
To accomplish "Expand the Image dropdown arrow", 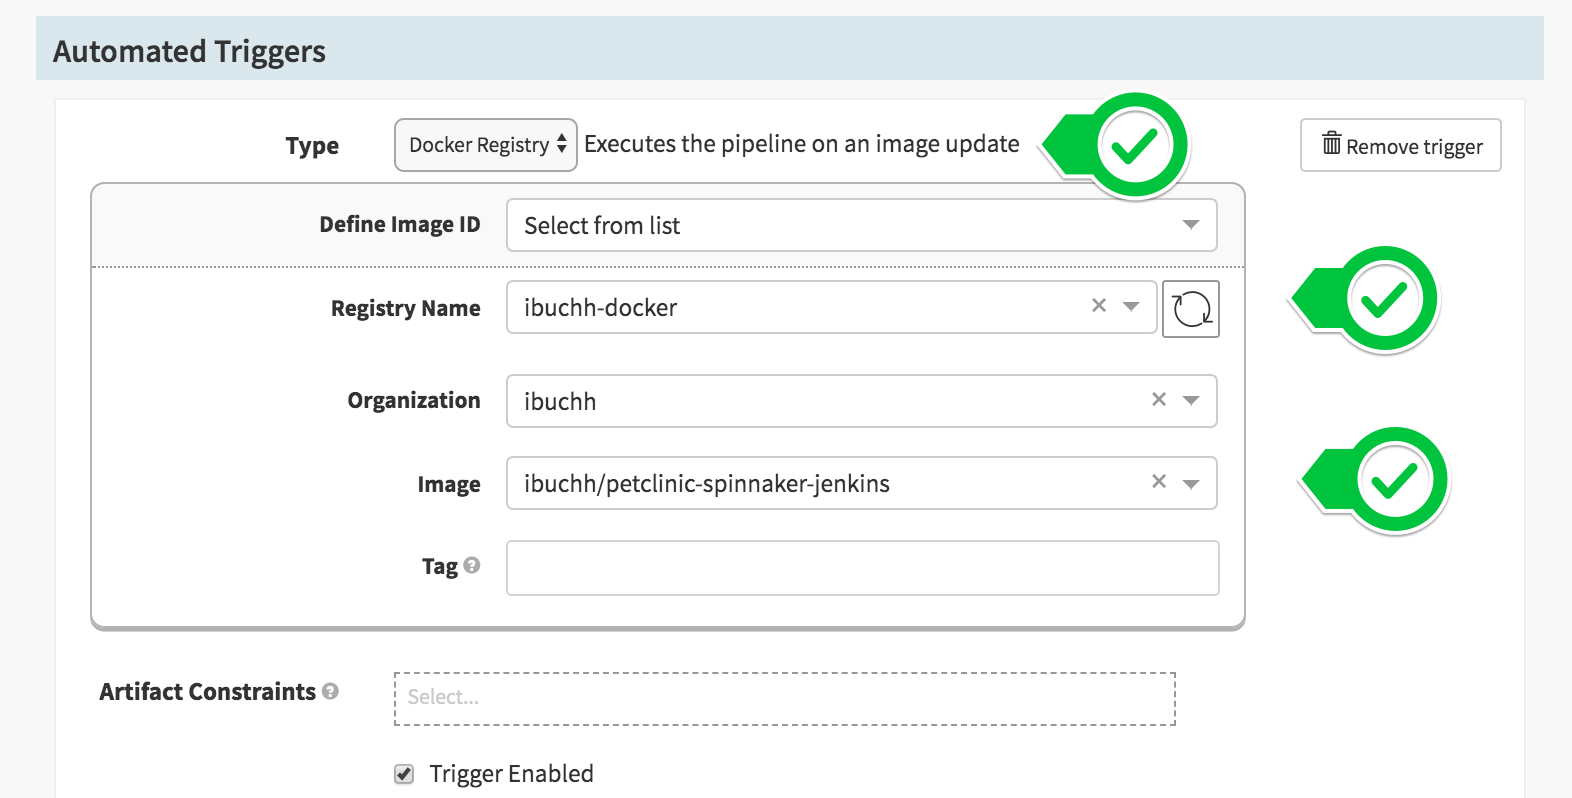I will (1191, 484).
